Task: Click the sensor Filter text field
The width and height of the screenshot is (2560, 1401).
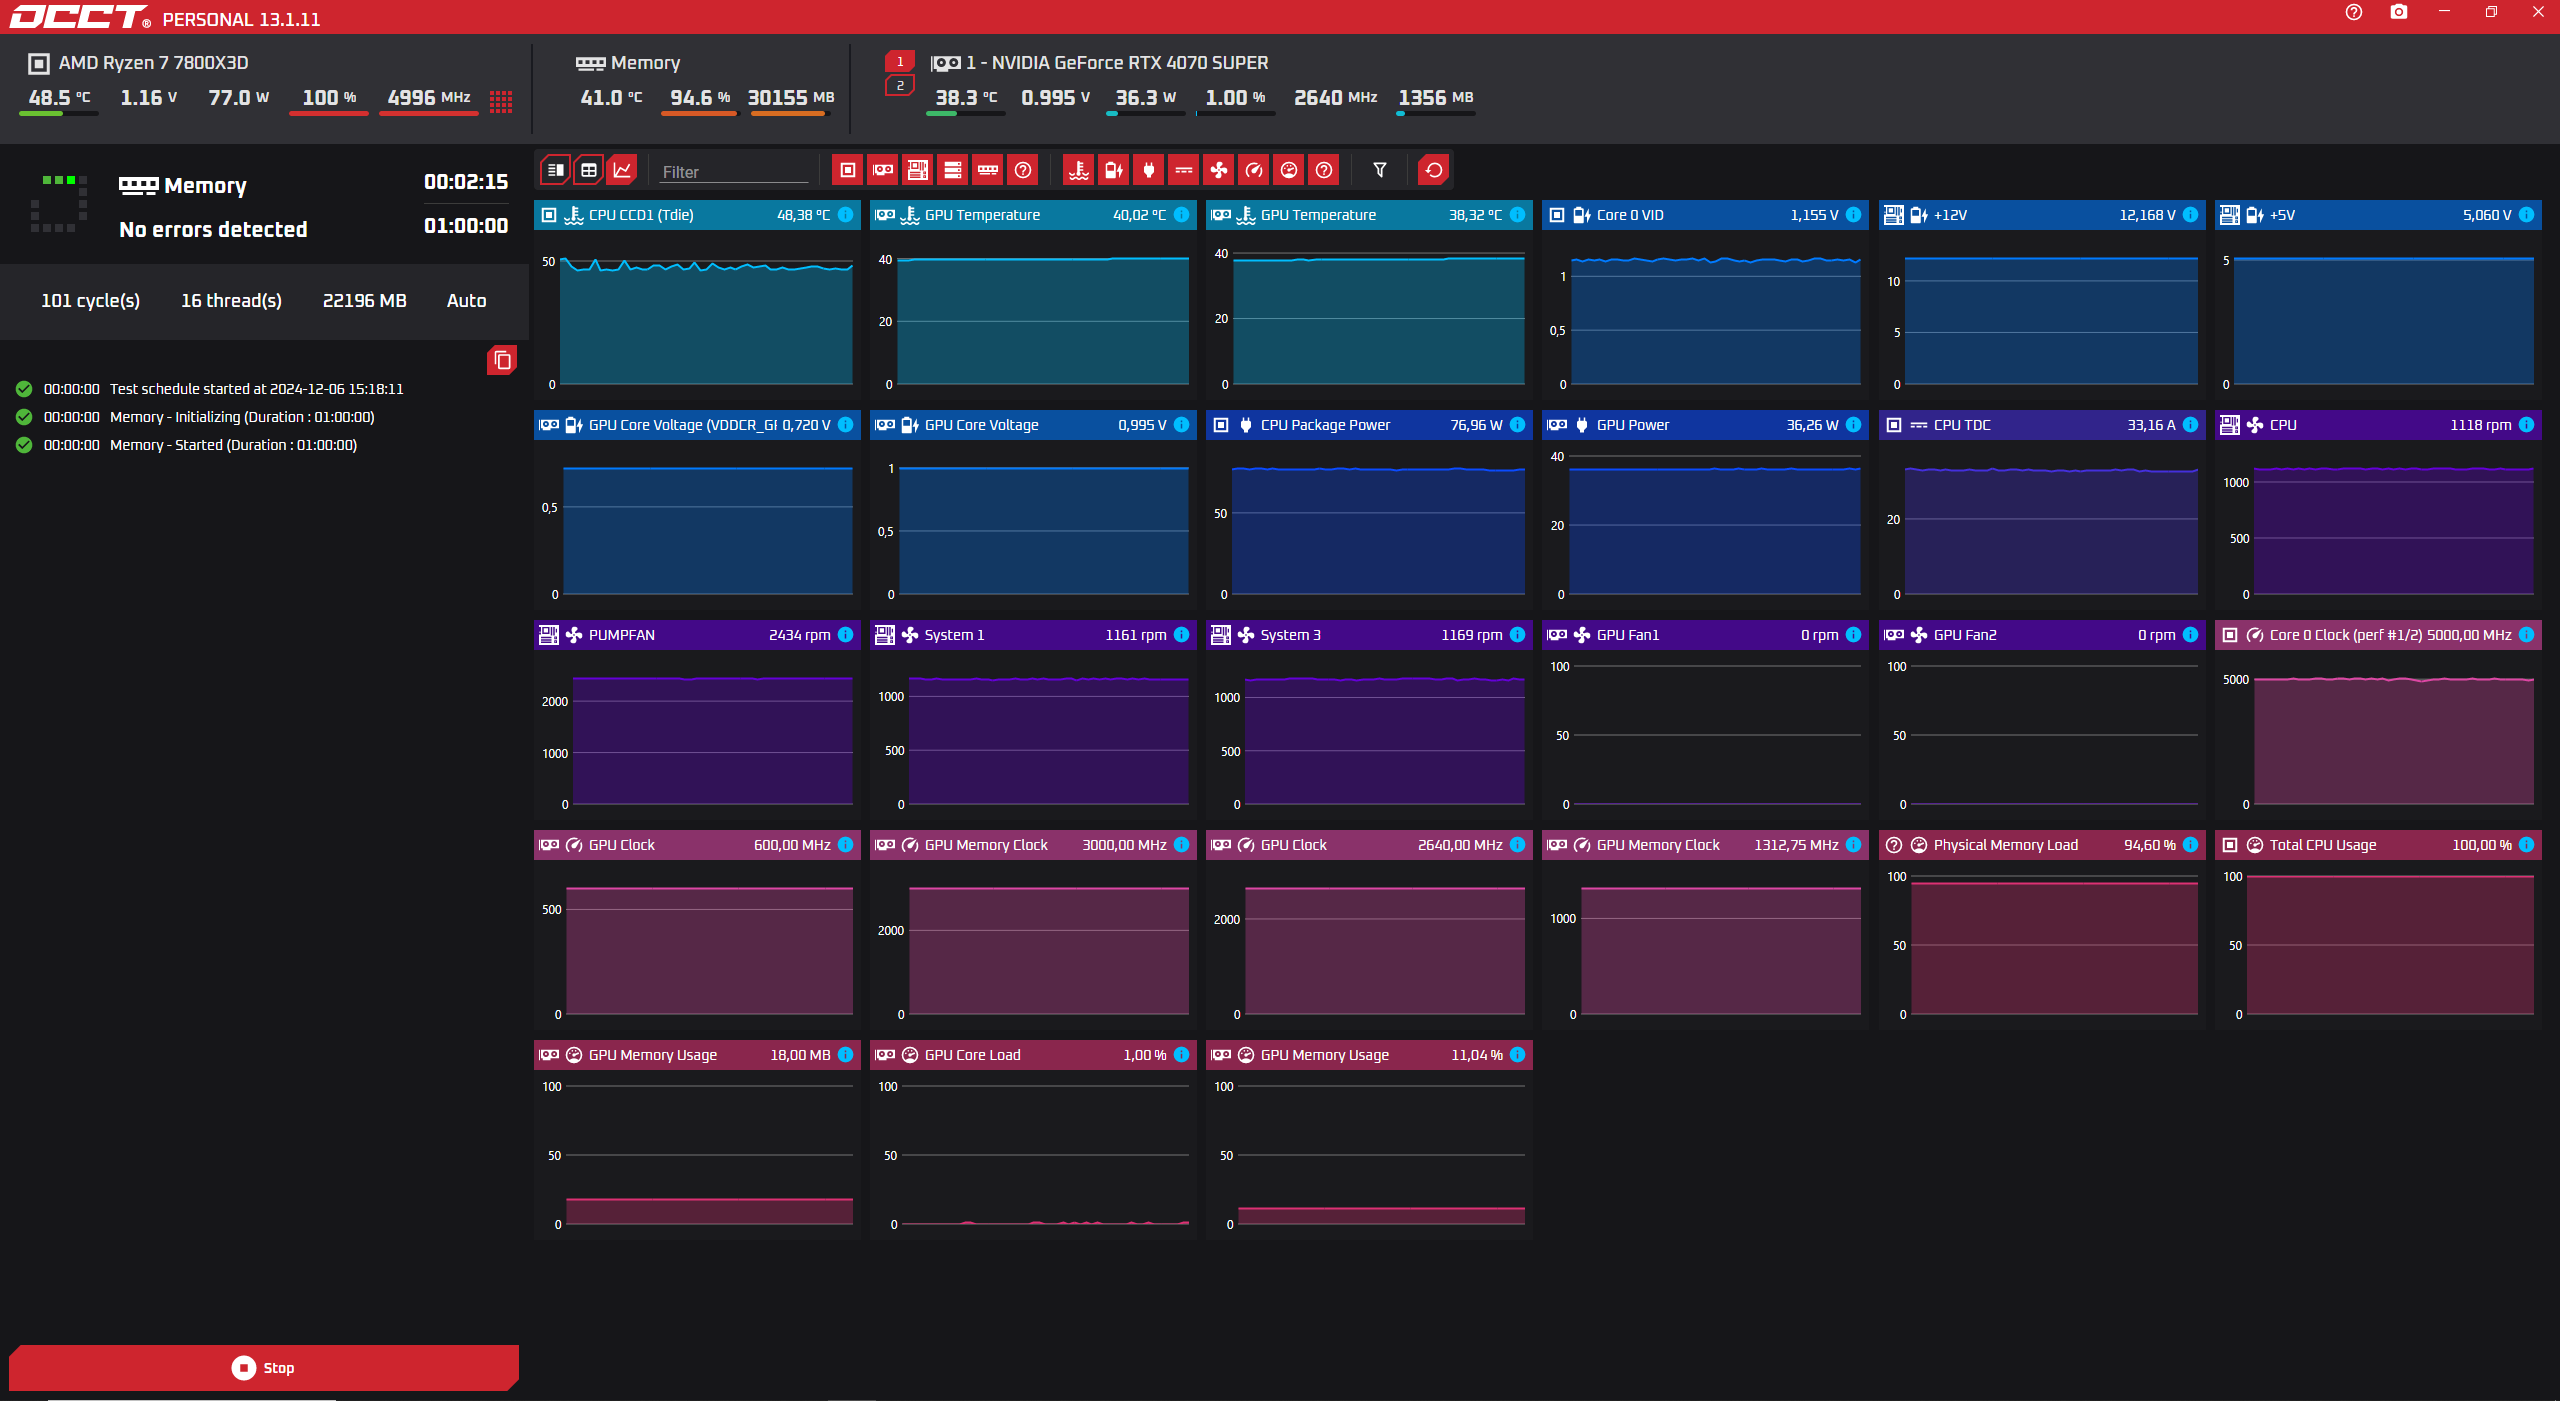Action: click(734, 172)
